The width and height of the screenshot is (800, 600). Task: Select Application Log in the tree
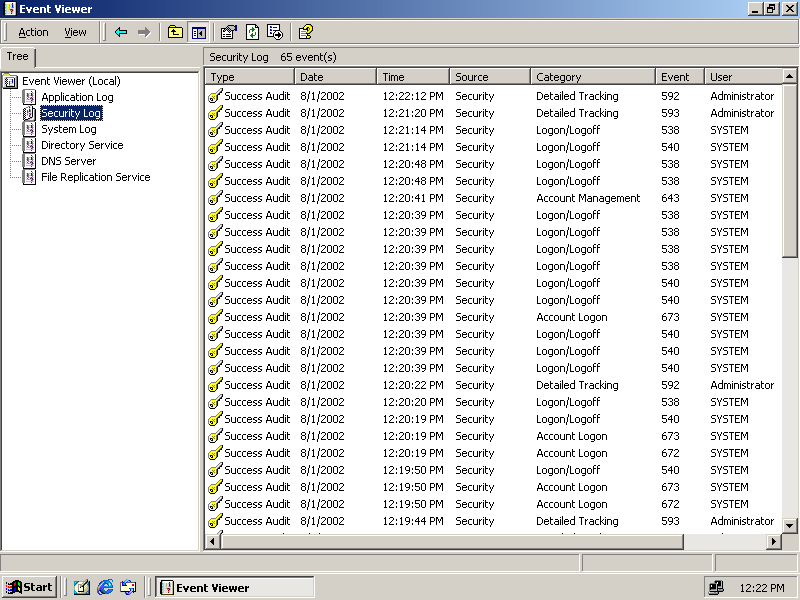tap(77, 97)
